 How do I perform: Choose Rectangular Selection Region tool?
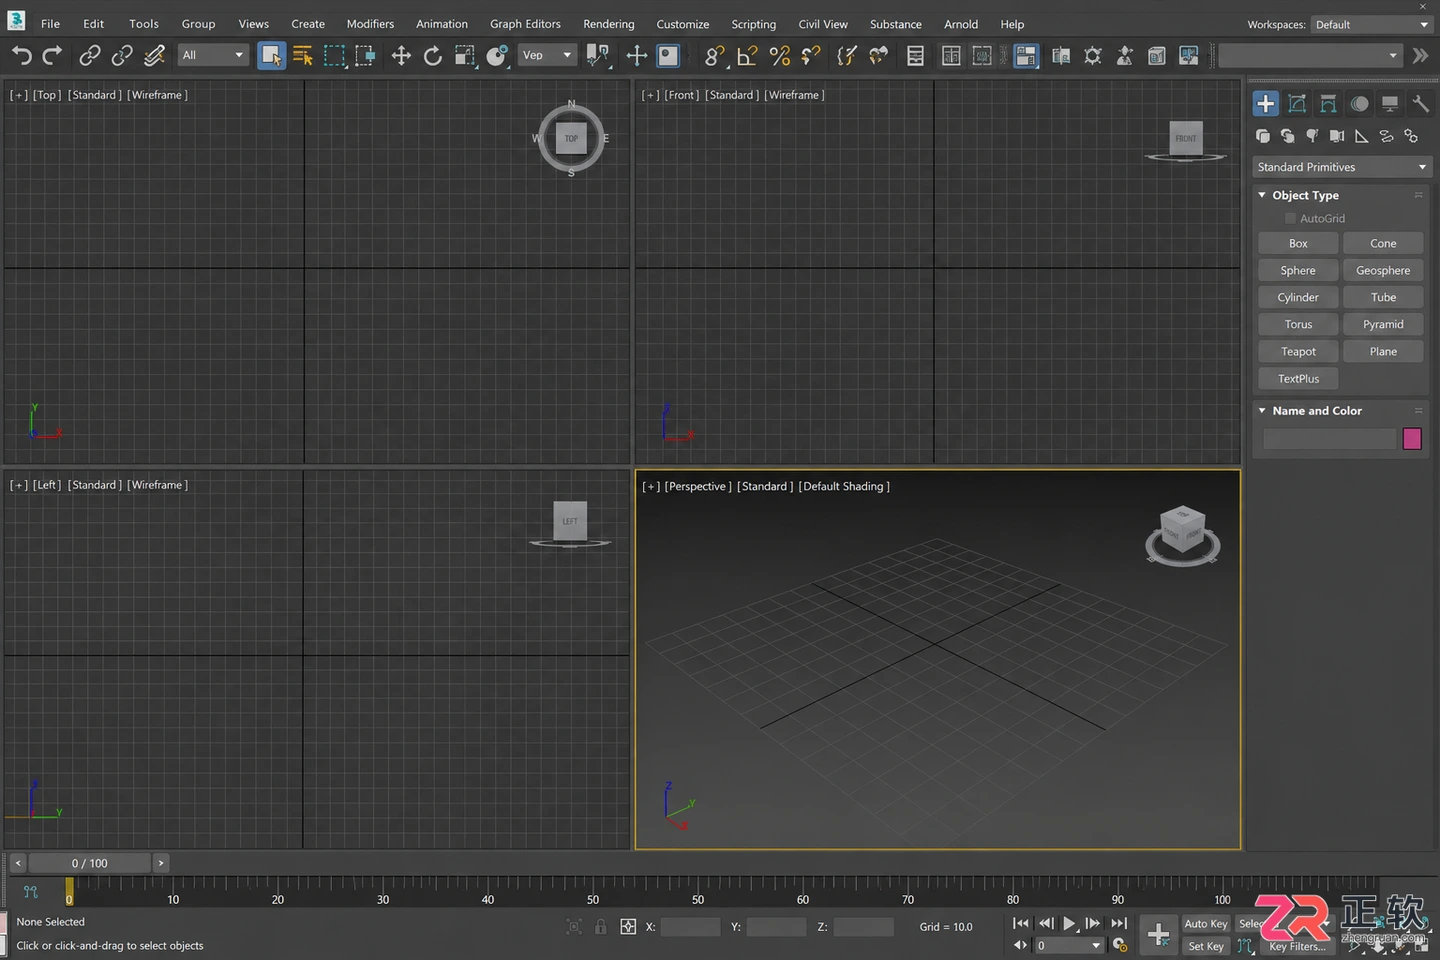[334, 56]
